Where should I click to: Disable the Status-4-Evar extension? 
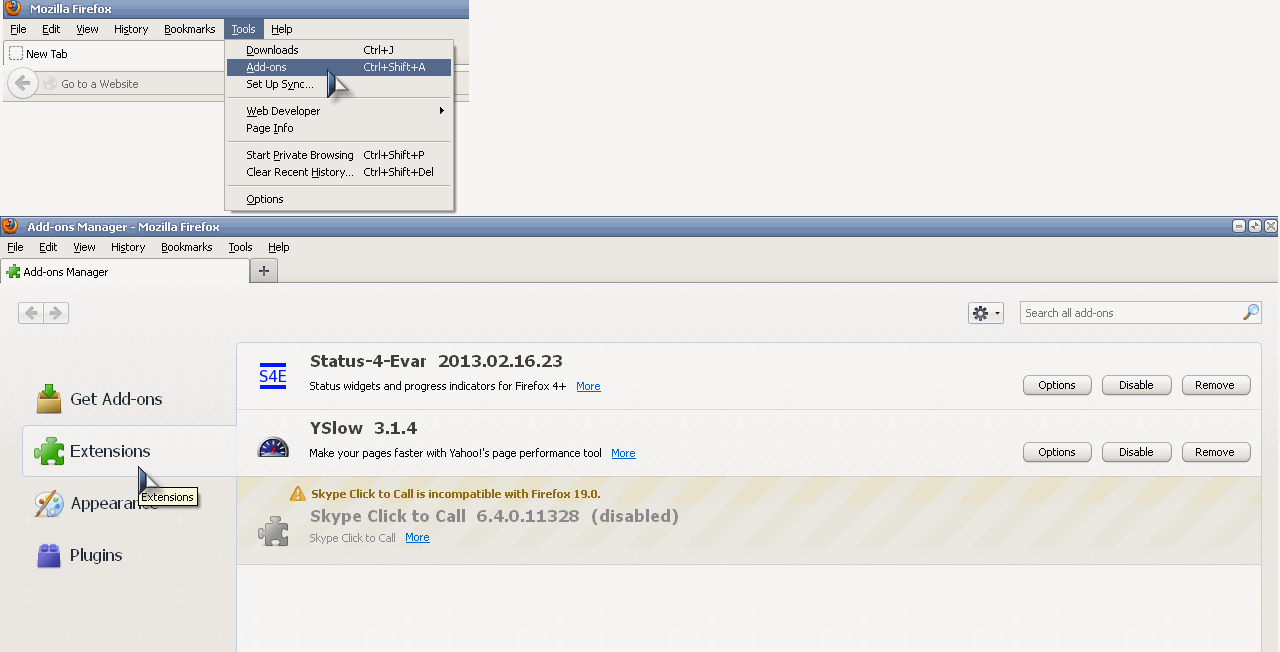[1136, 385]
